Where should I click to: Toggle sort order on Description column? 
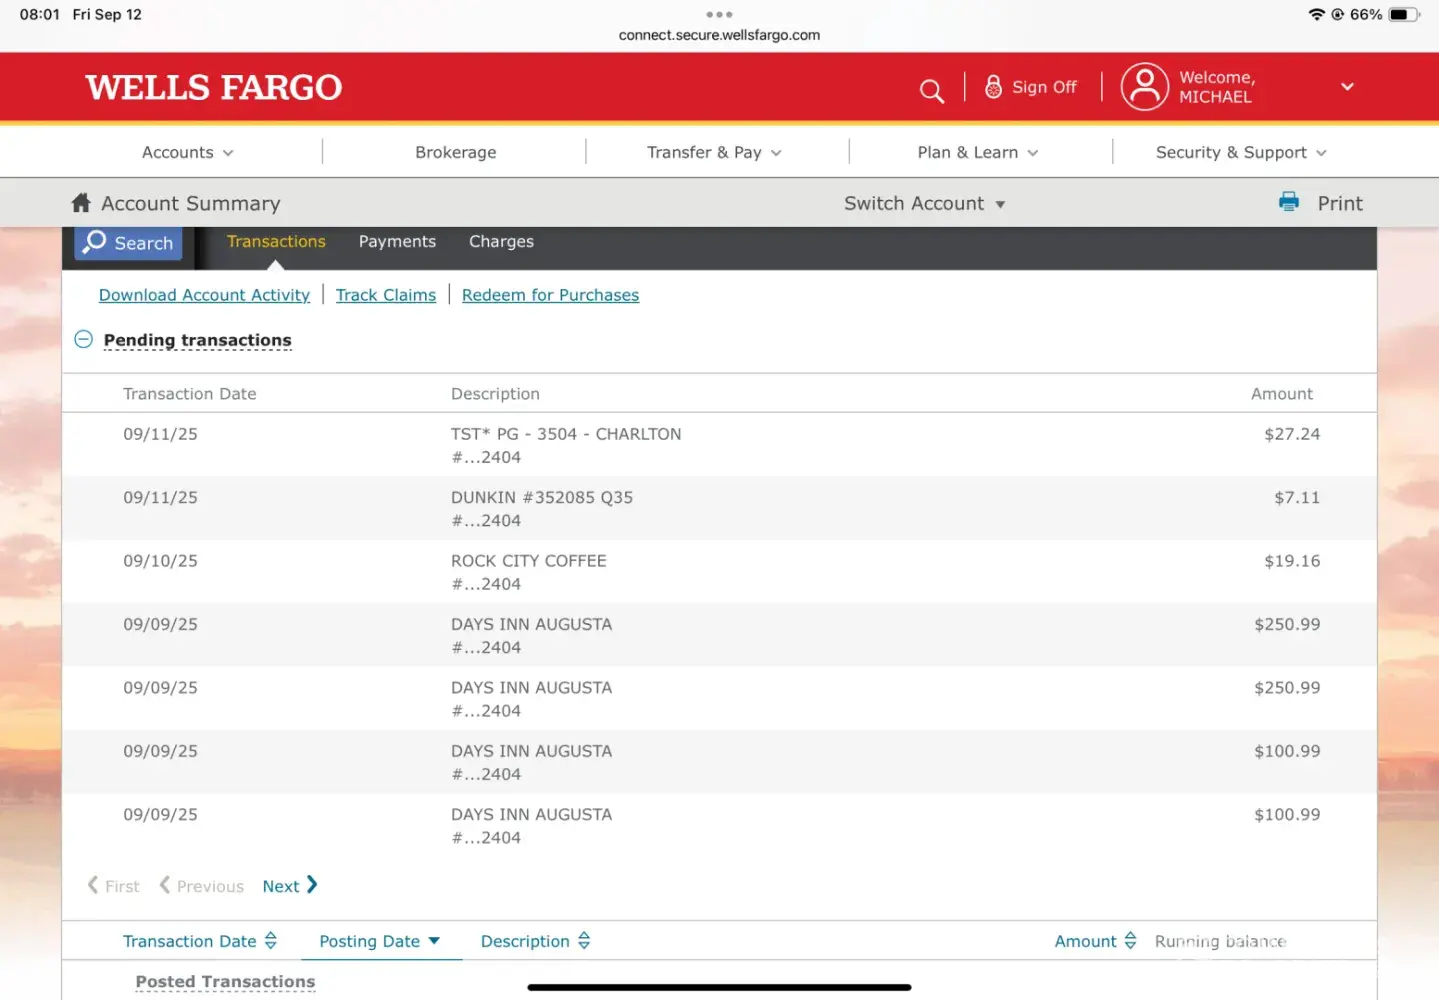tap(535, 941)
